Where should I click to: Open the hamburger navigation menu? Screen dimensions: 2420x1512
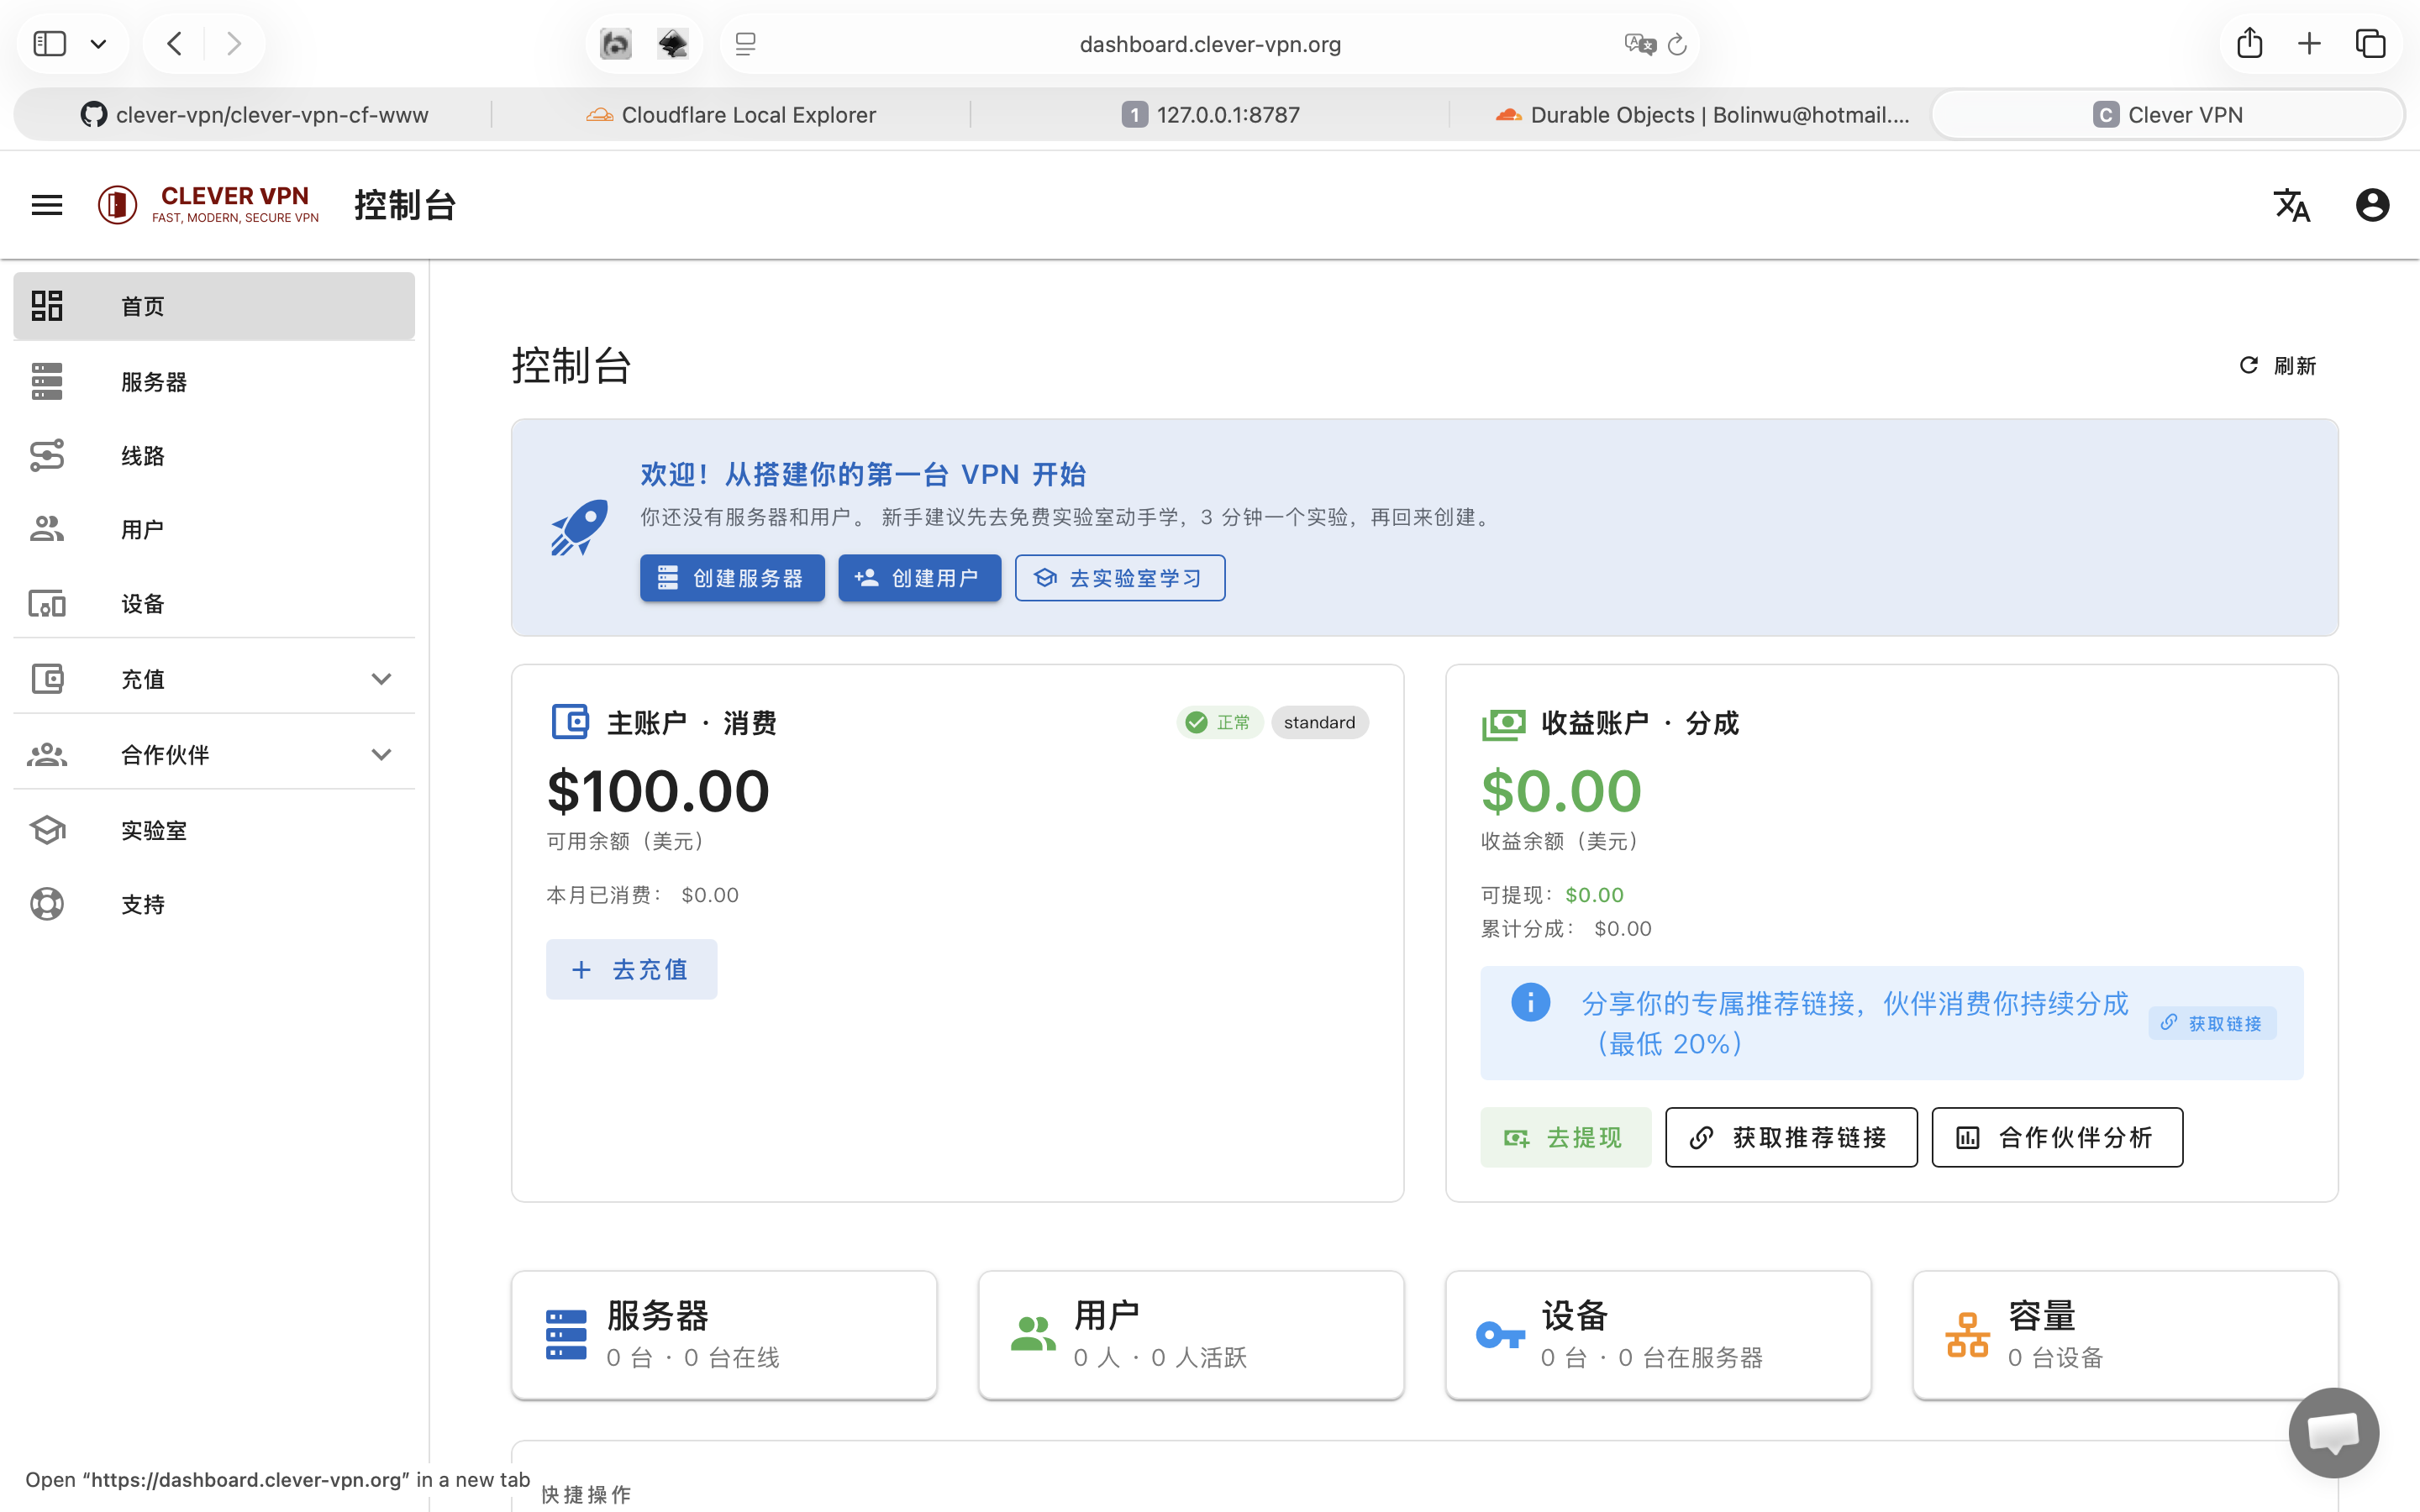tap(47, 205)
